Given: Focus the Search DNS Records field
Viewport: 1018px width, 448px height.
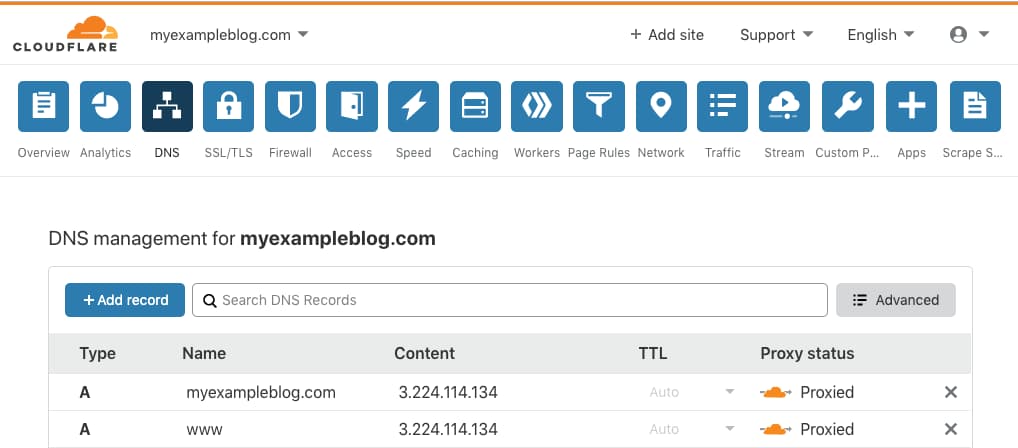Looking at the screenshot, I should tap(510, 300).
